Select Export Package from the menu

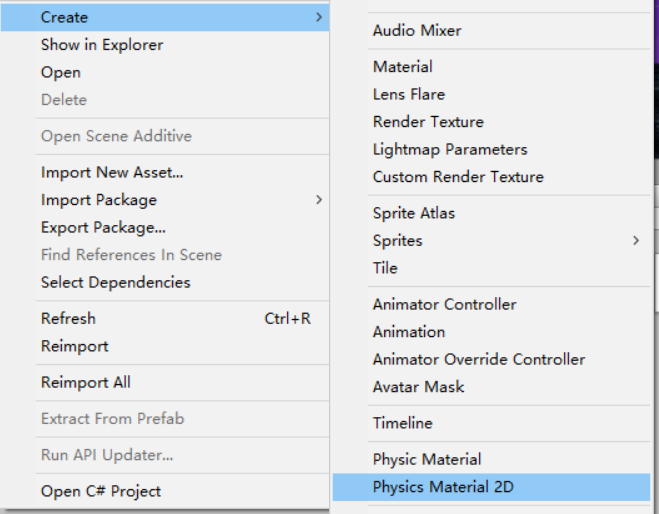[x=103, y=228]
